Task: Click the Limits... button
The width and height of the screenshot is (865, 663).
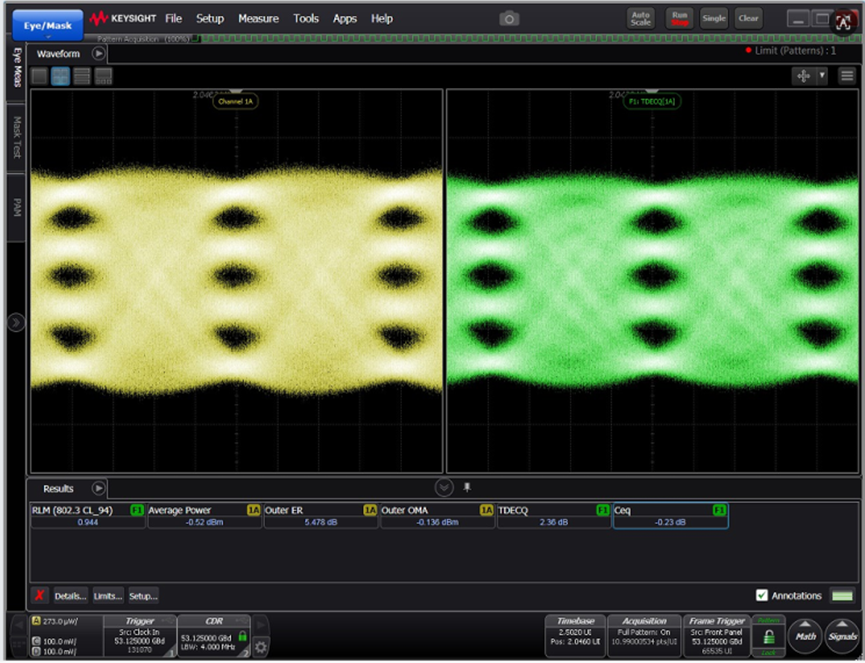Action: point(107,596)
